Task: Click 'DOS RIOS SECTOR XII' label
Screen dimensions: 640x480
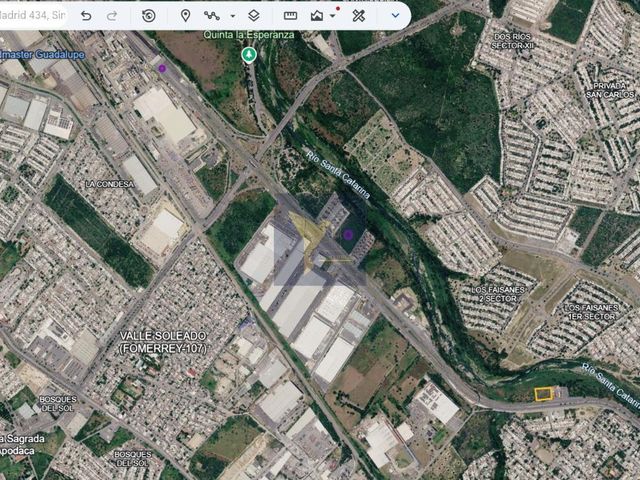Action: coord(513,41)
